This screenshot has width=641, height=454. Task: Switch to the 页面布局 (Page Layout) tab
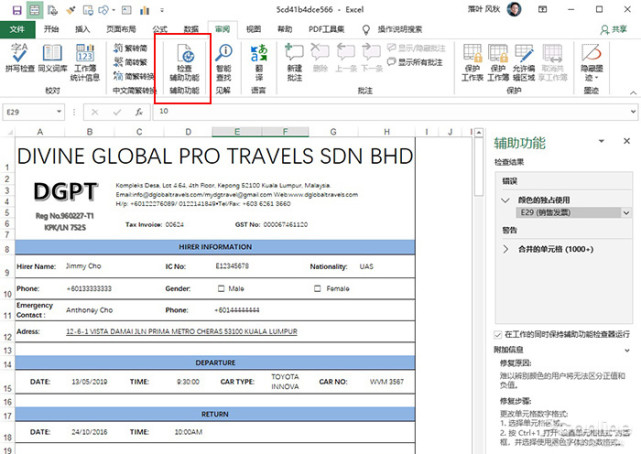121,29
